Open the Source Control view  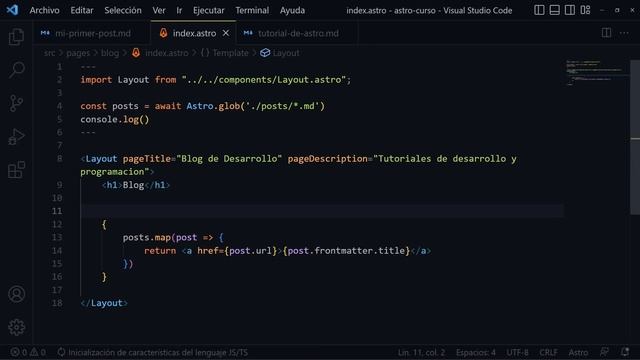tap(16, 103)
